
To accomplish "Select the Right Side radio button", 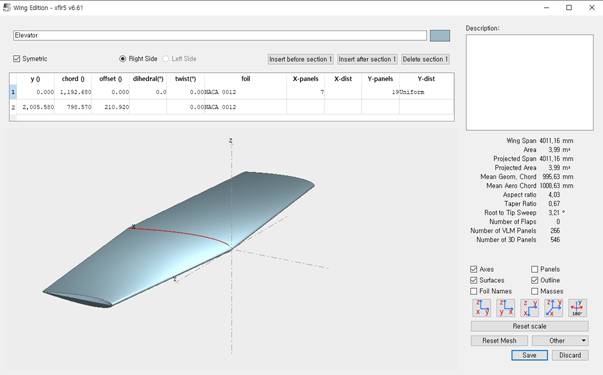I will coord(123,58).
